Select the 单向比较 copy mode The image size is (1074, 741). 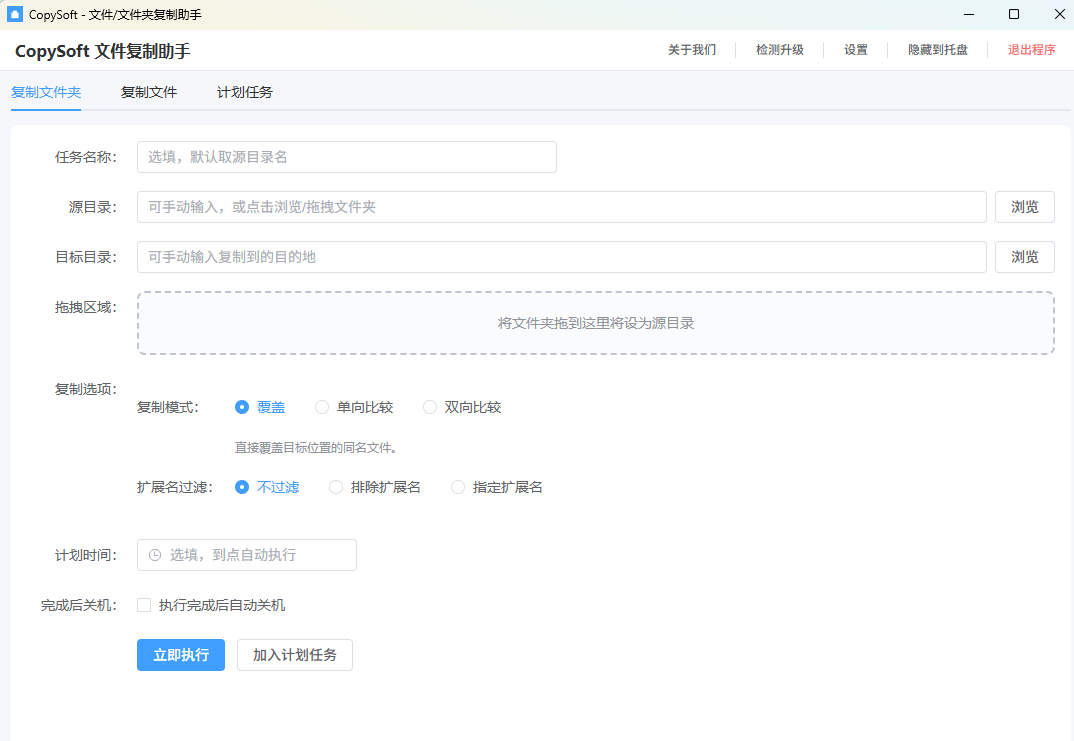point(353,407)
